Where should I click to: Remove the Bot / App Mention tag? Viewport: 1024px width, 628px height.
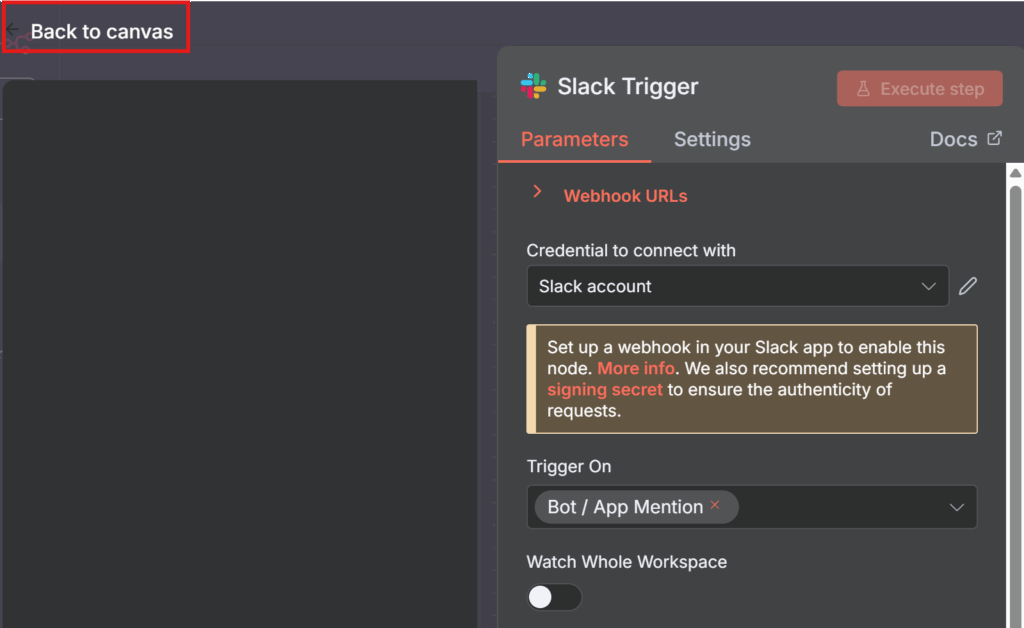click(x=715, y=506)
